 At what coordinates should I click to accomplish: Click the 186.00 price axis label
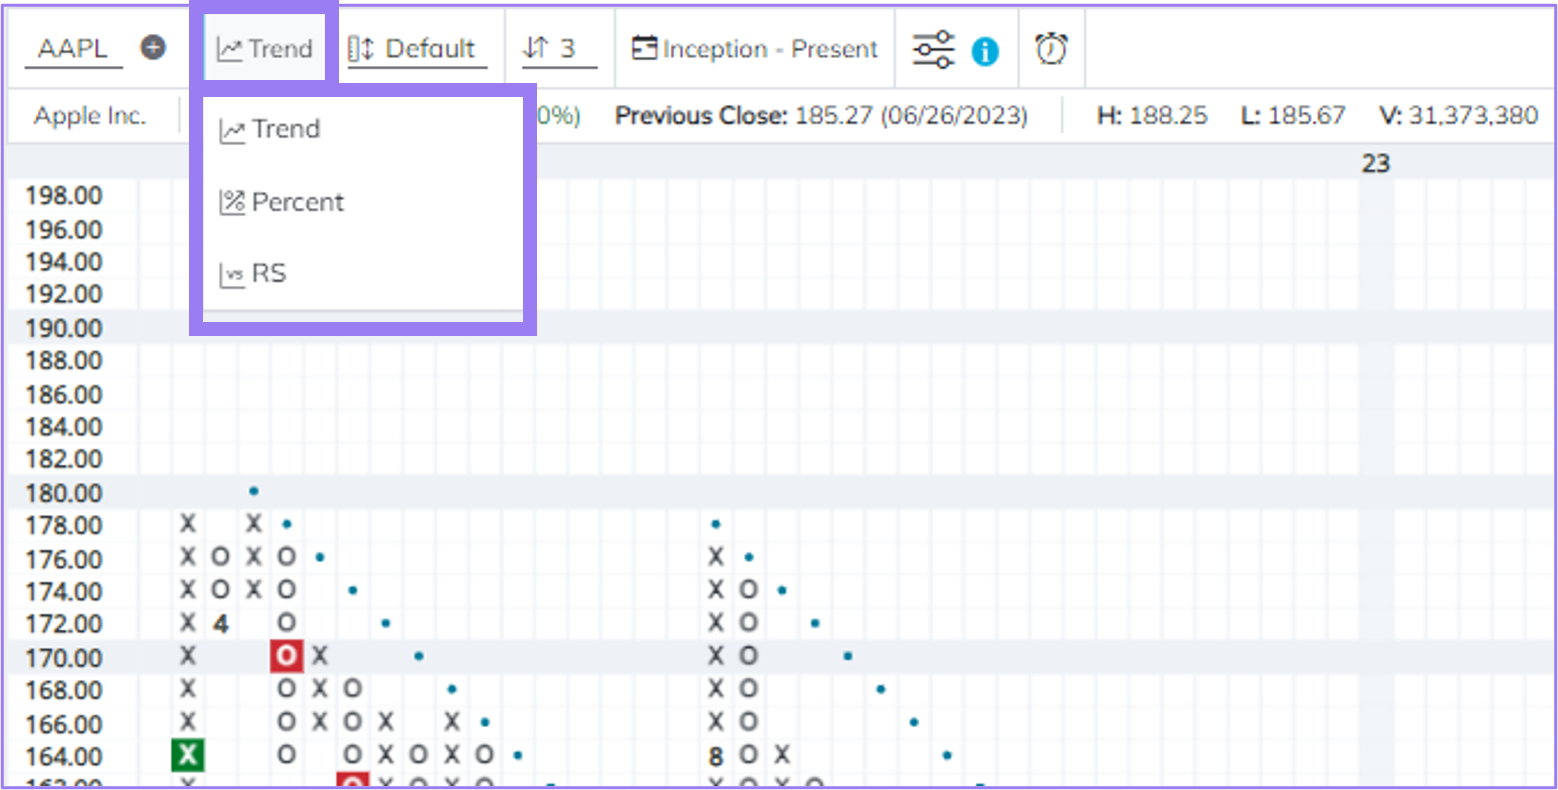tap(64, 394)
